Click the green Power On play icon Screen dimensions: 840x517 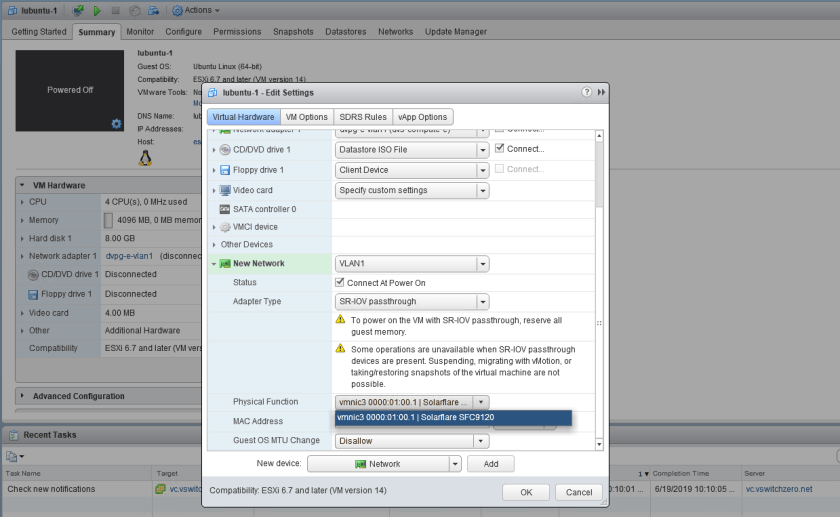[96, 10]
